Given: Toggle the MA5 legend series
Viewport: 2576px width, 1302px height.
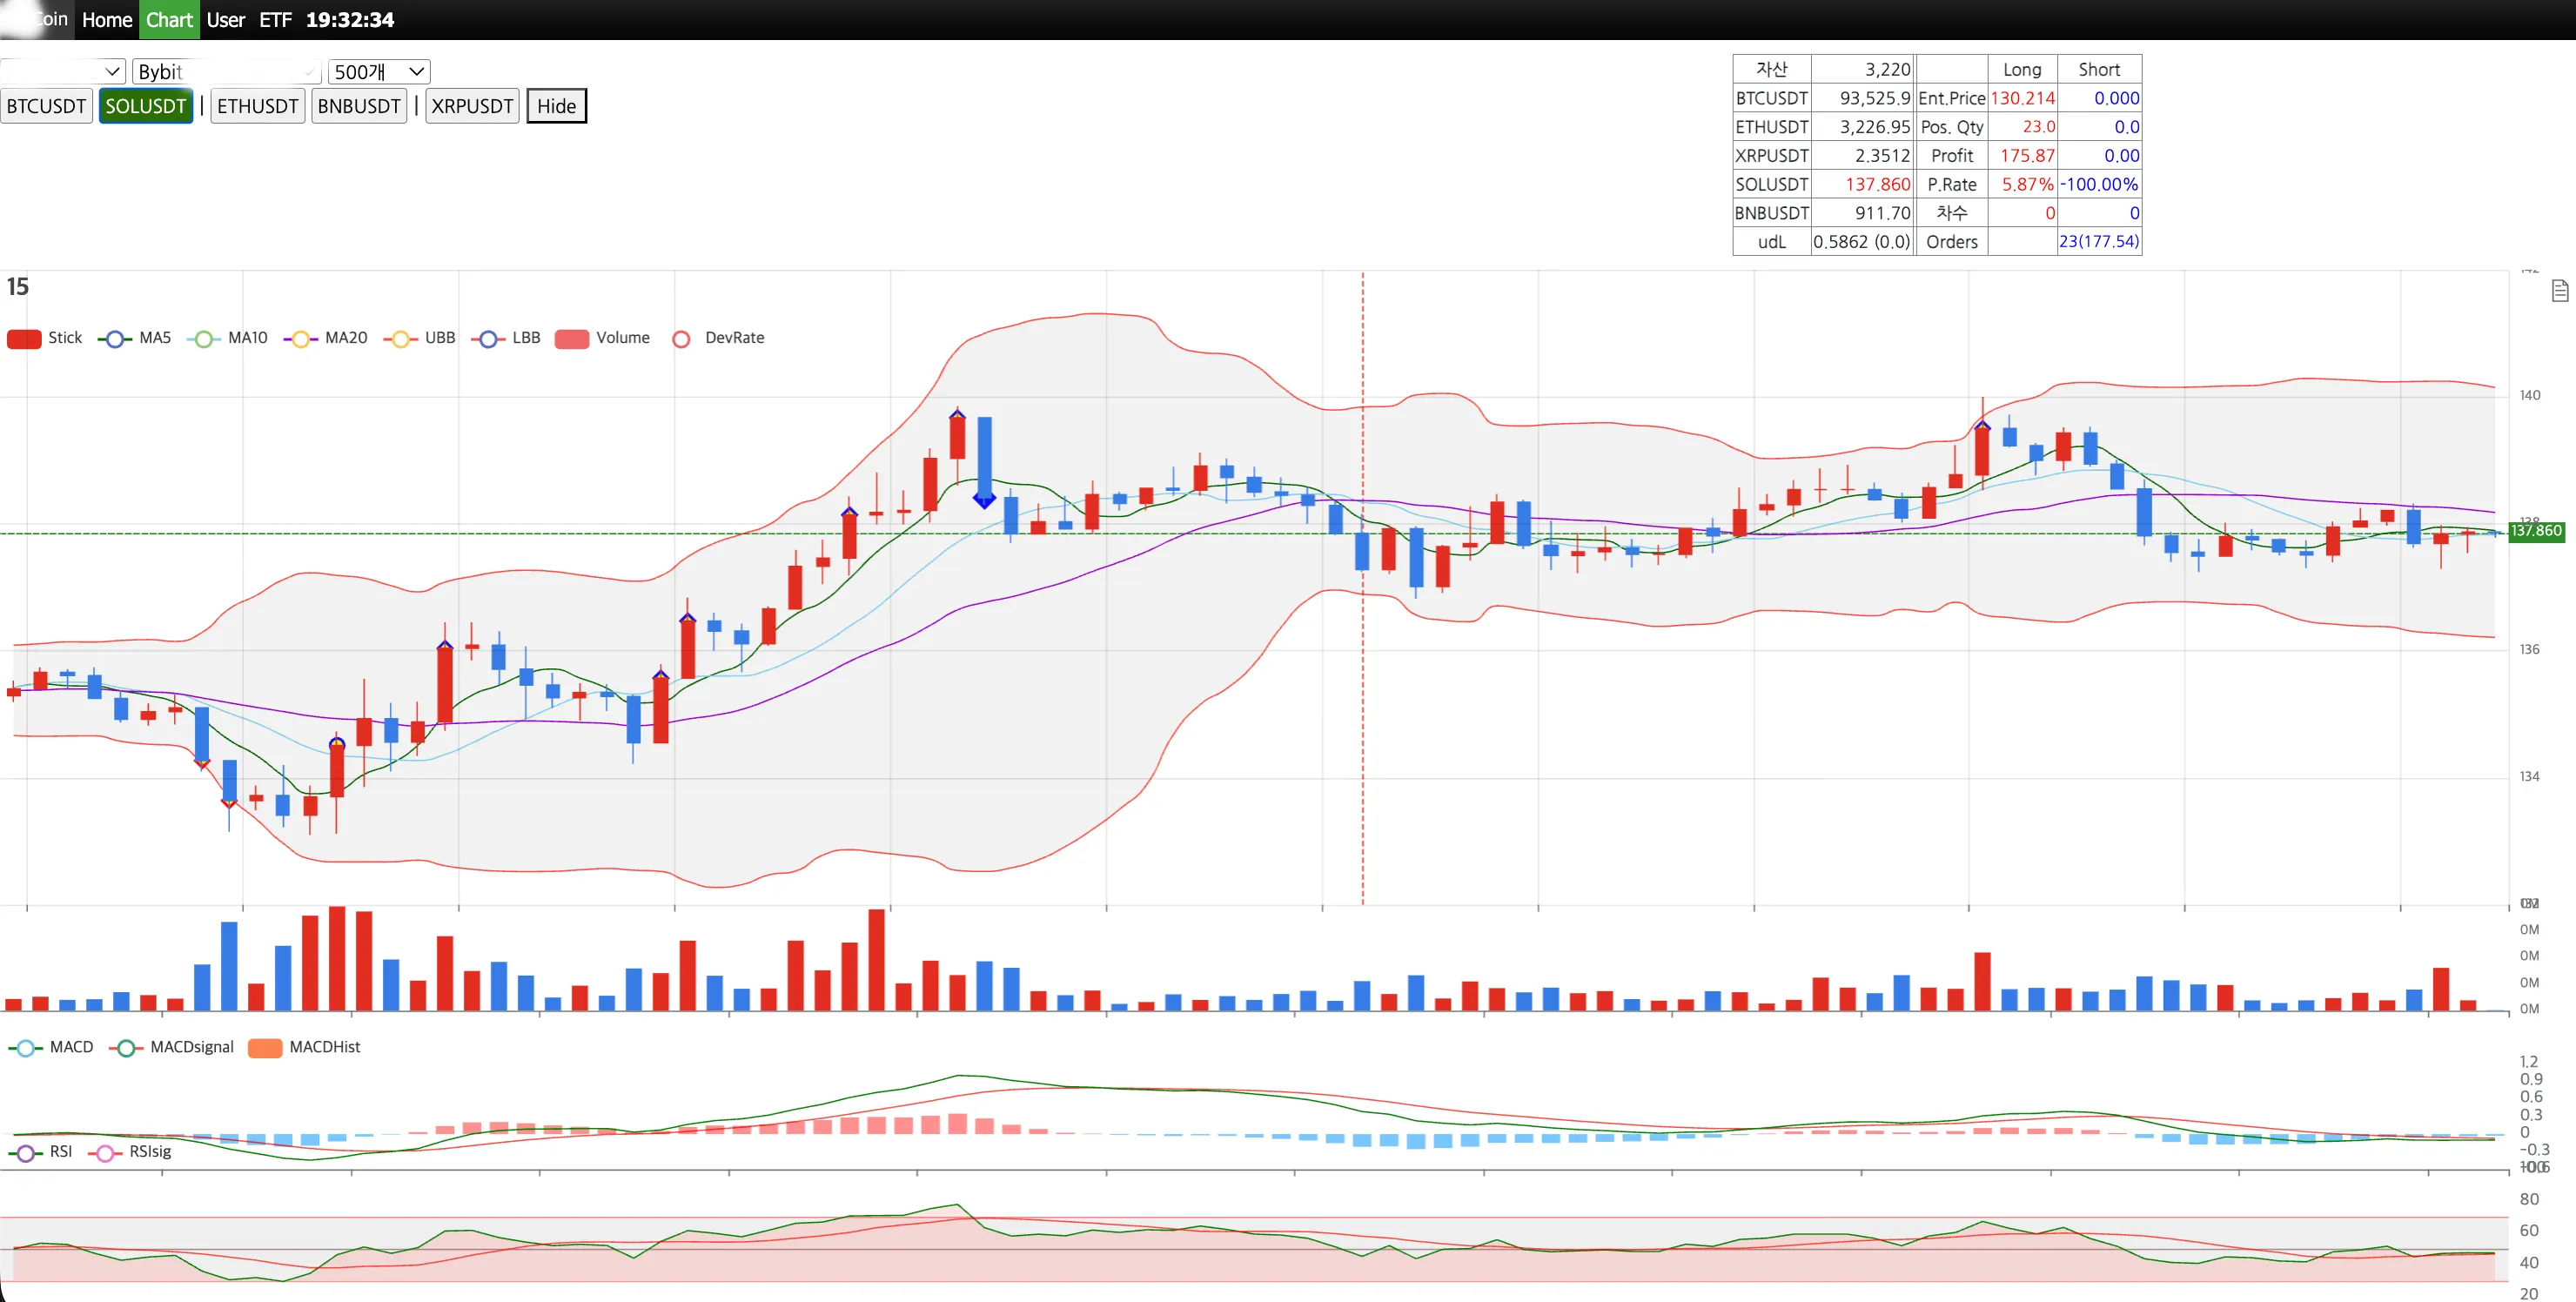Looking at the screenshot, I should [135, 338].
